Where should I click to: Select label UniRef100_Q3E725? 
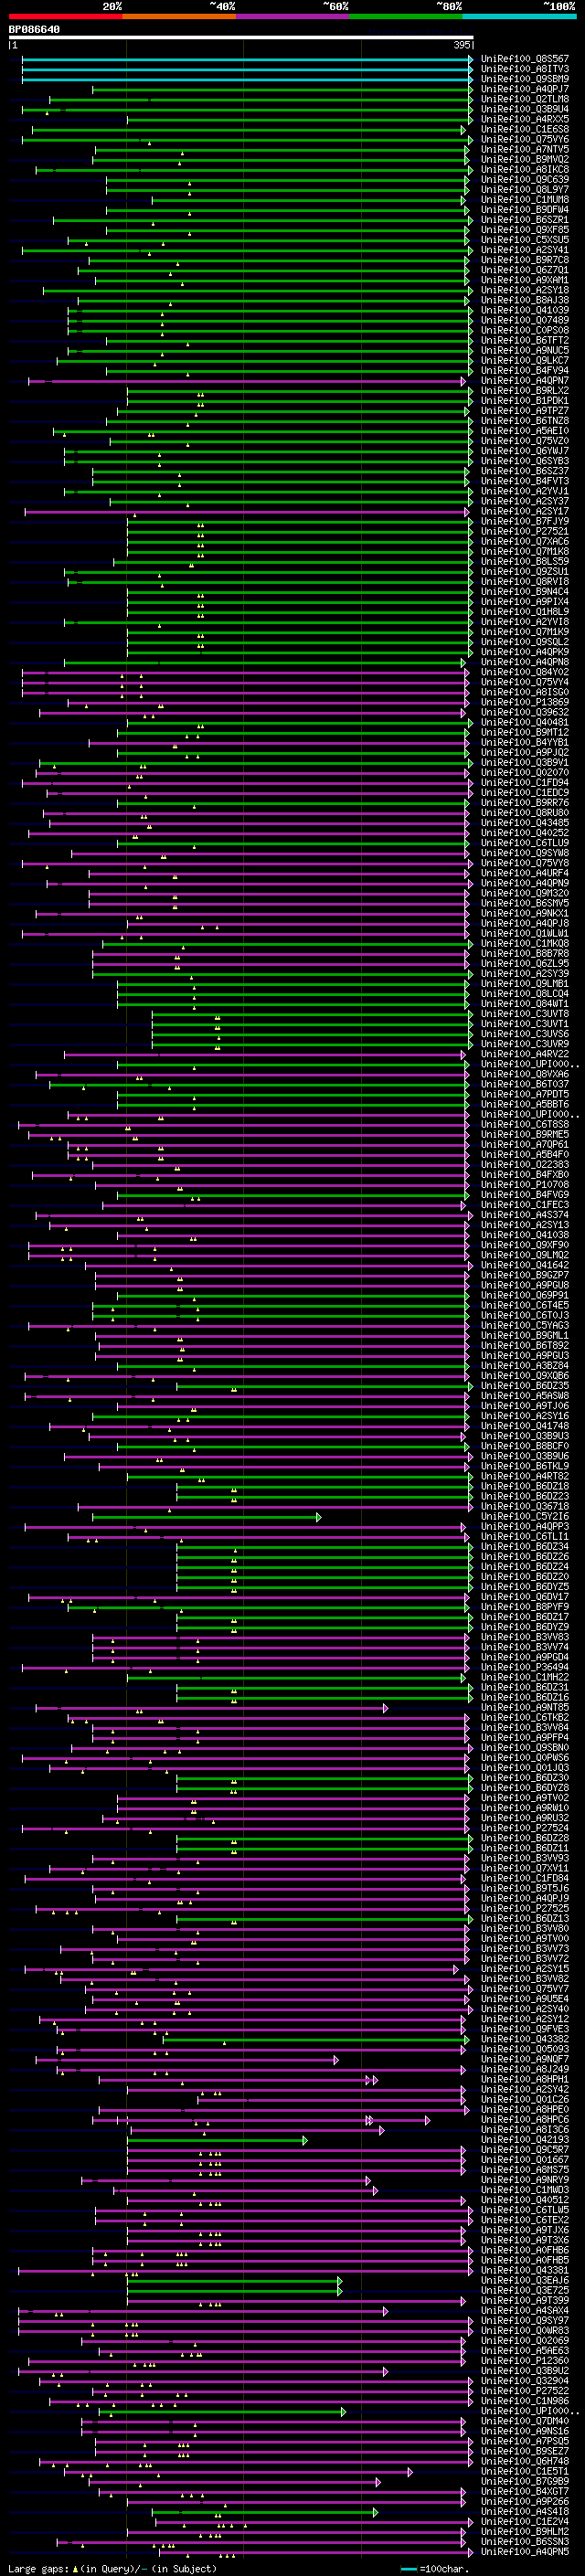[525, 2291]
